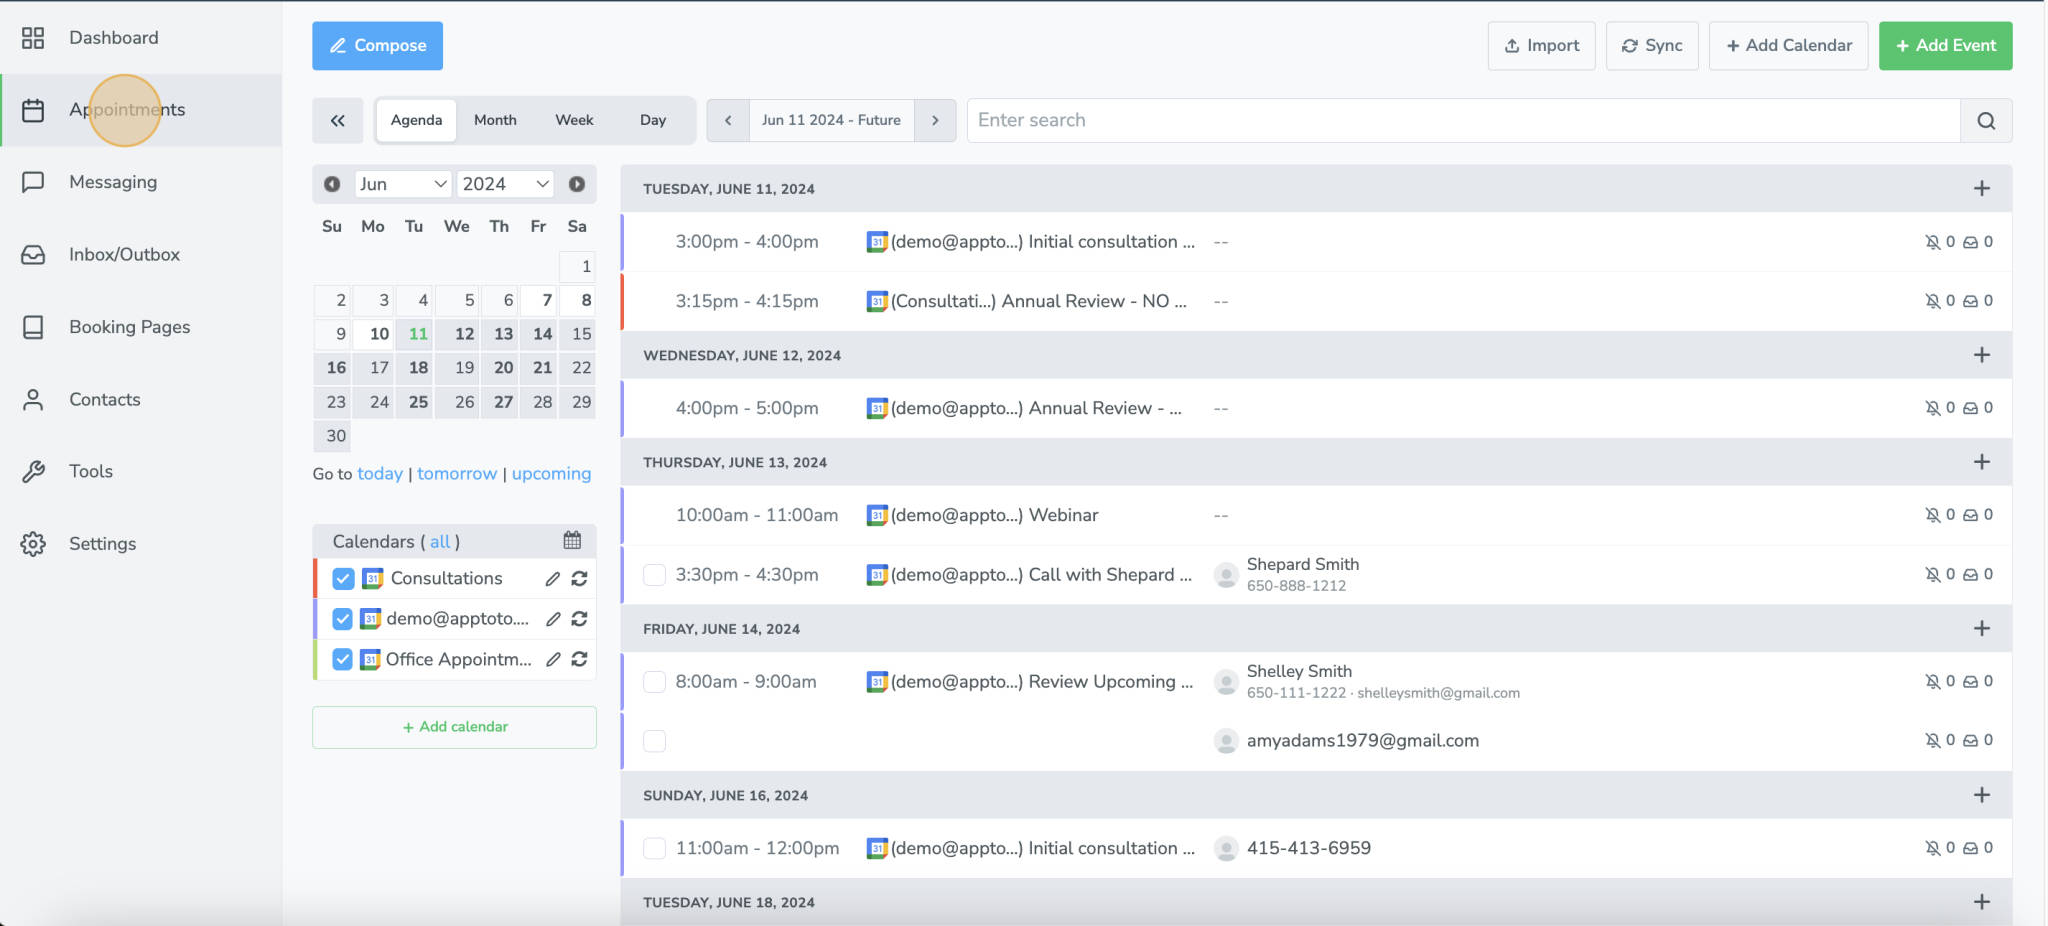Open the month dropdown showing Jun

(x=403, y=184)
